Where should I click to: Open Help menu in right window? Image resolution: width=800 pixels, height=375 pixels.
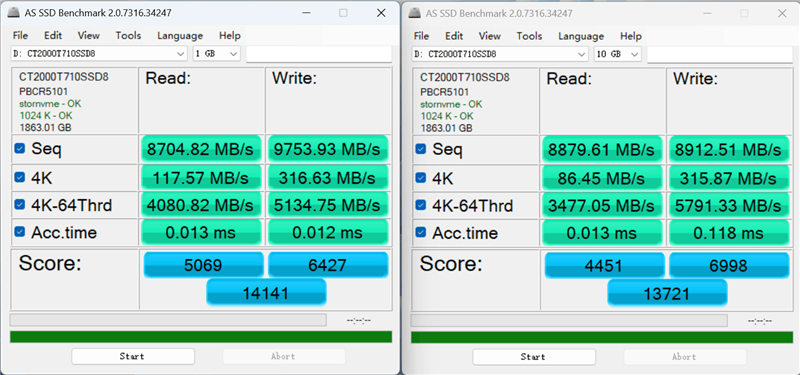coord(631,36)
